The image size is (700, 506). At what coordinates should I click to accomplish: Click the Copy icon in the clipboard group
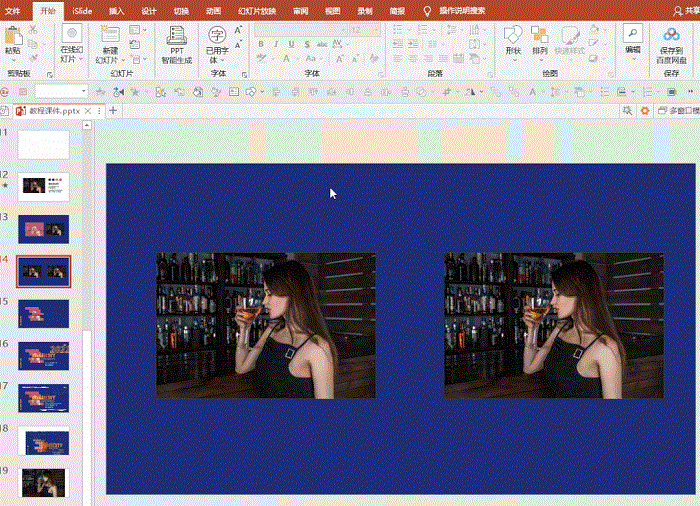point(33,44)
